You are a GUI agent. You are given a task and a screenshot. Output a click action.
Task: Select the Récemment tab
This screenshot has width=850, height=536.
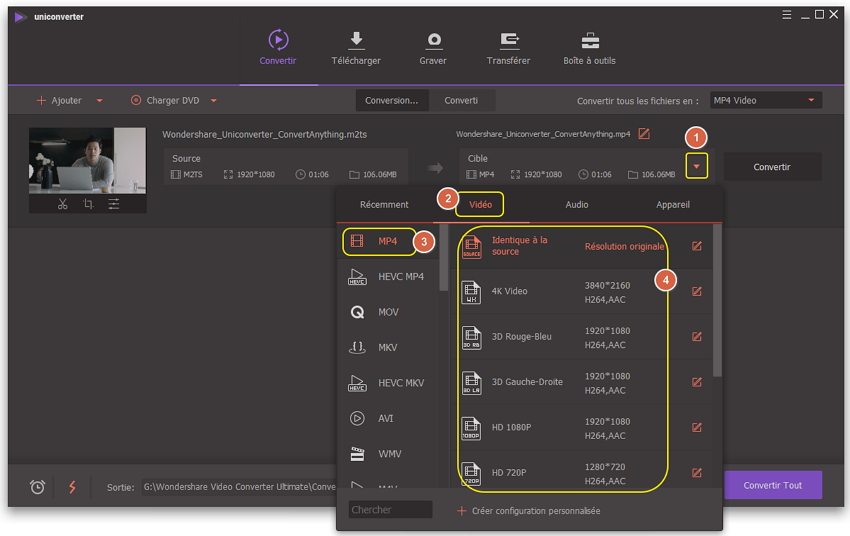[384, 205]
